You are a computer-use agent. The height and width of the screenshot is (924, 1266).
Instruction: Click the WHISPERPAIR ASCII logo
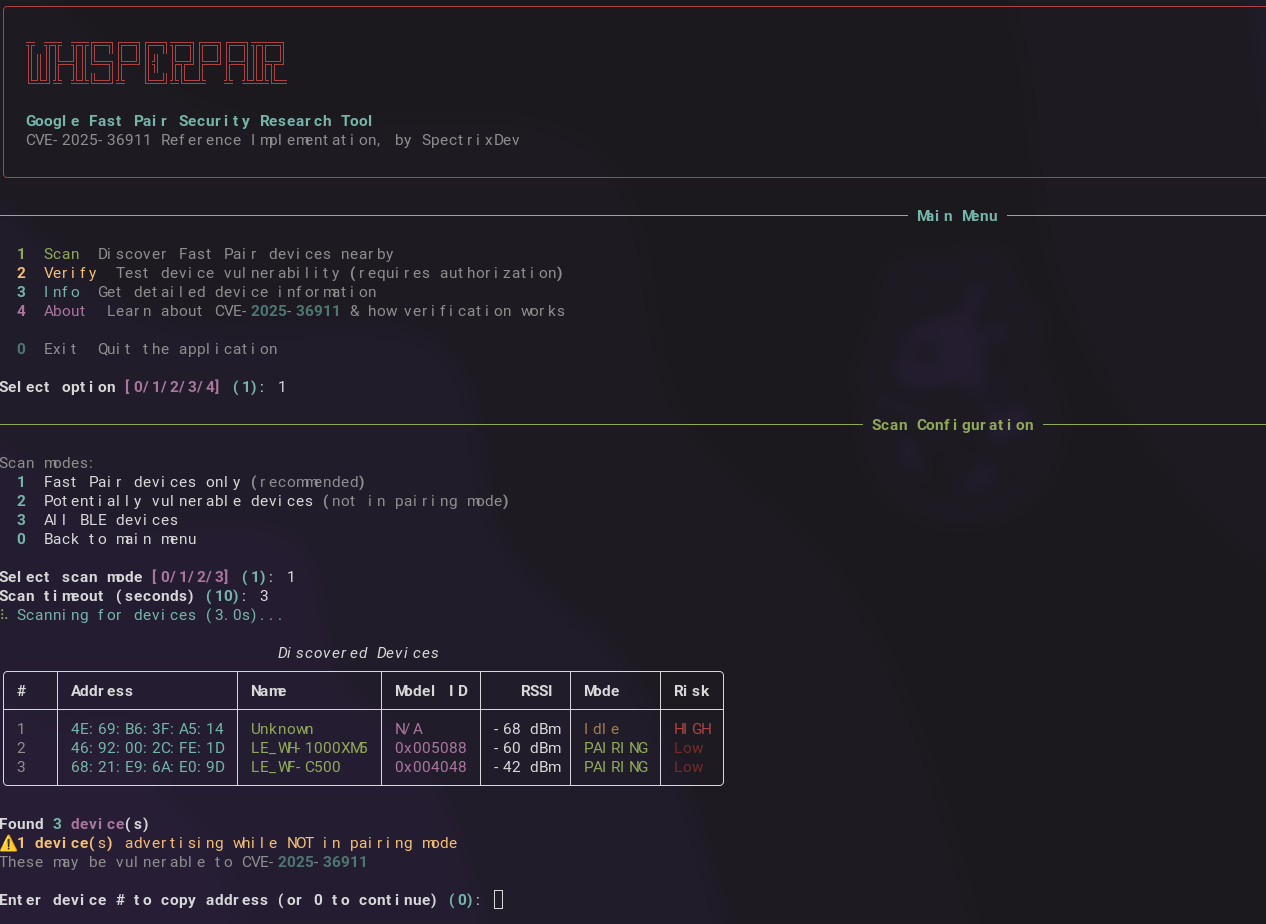pos(156,63)
